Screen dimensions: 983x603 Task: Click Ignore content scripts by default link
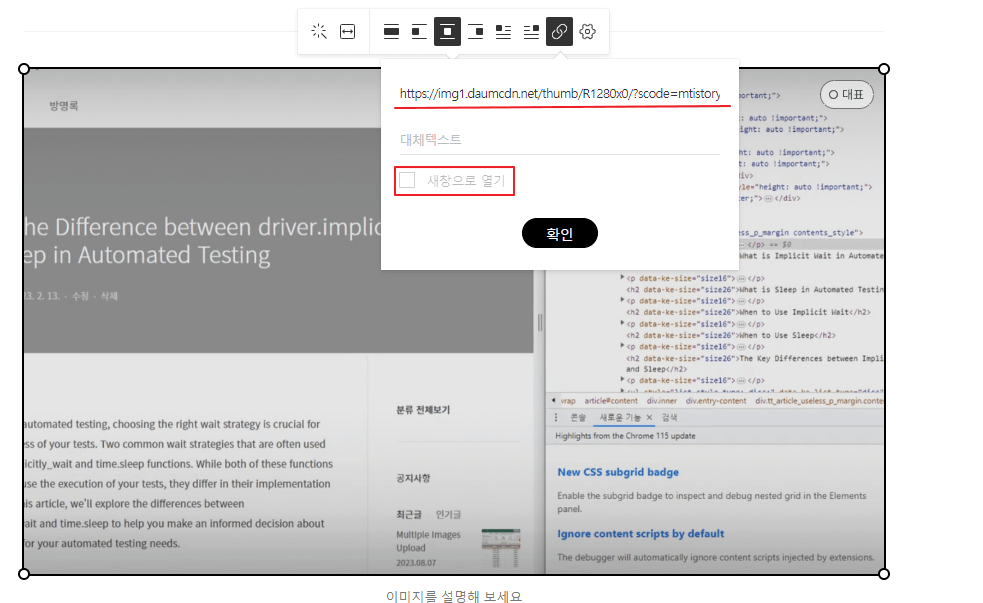(641, 533)
